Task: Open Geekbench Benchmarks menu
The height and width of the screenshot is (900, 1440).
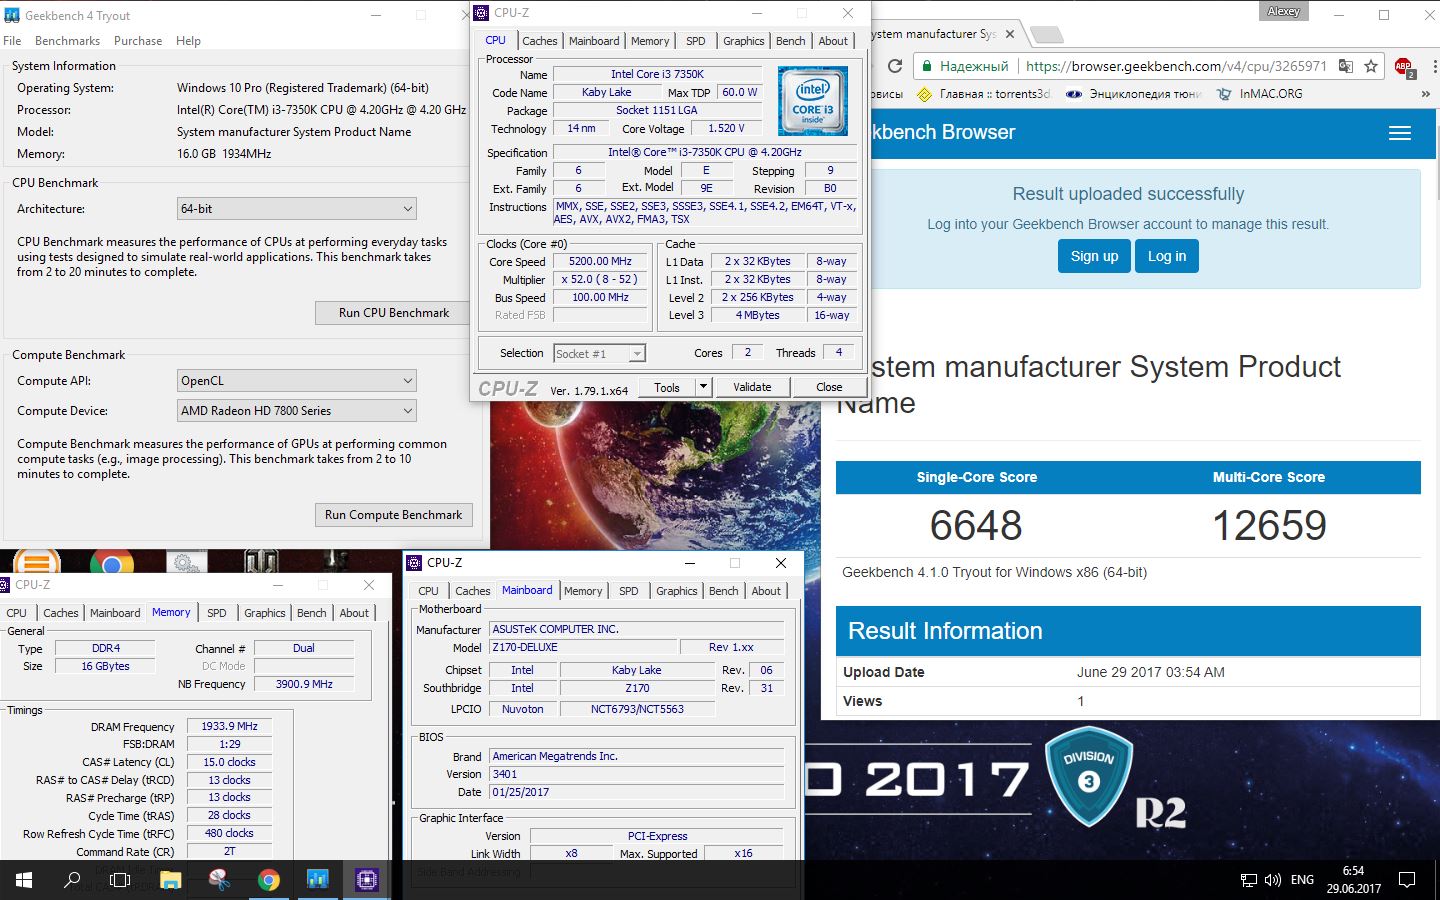Action: click(x=67, y=41)
